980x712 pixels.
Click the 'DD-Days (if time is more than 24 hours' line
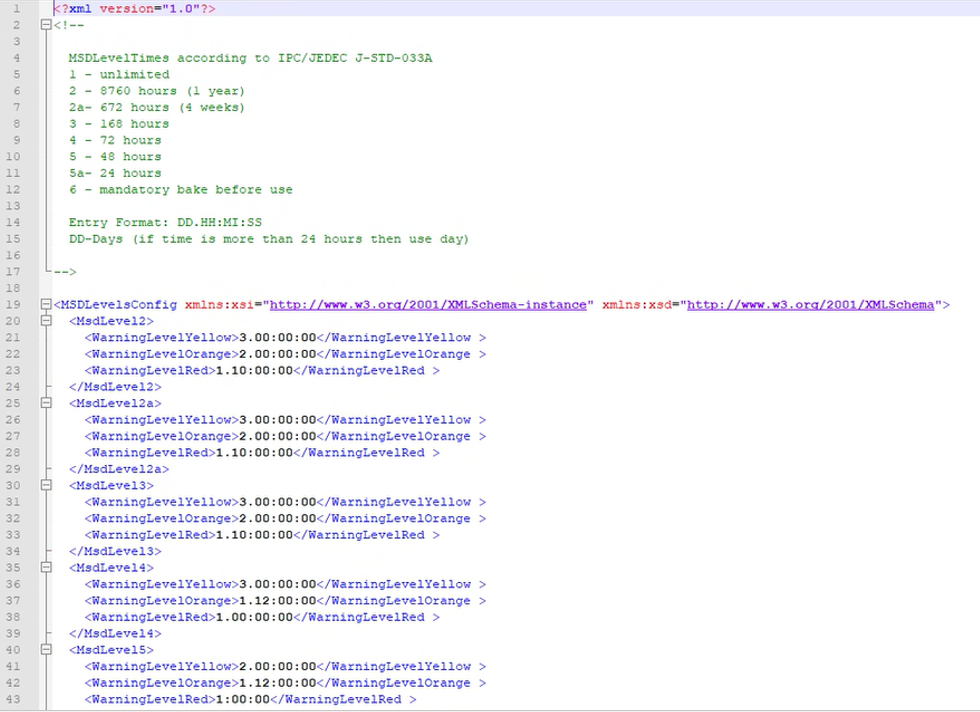(269, 239)
